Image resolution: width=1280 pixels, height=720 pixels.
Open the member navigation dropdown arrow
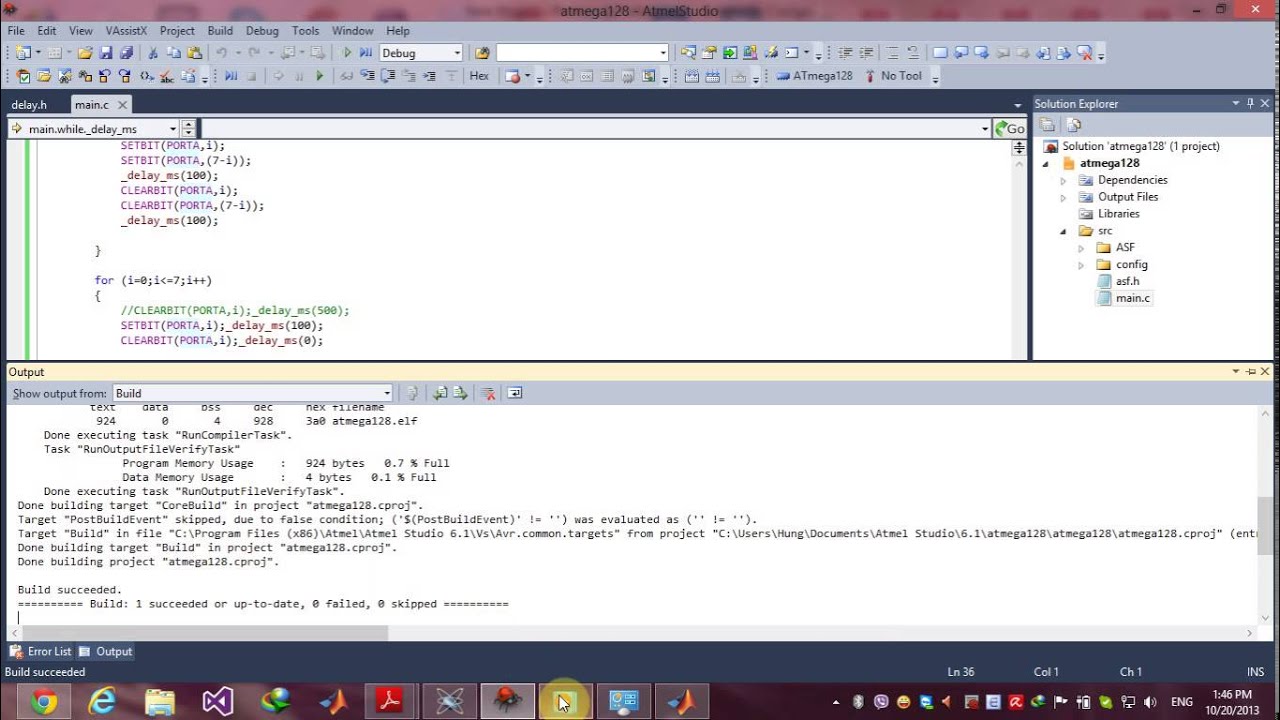(x=985, y=128)
